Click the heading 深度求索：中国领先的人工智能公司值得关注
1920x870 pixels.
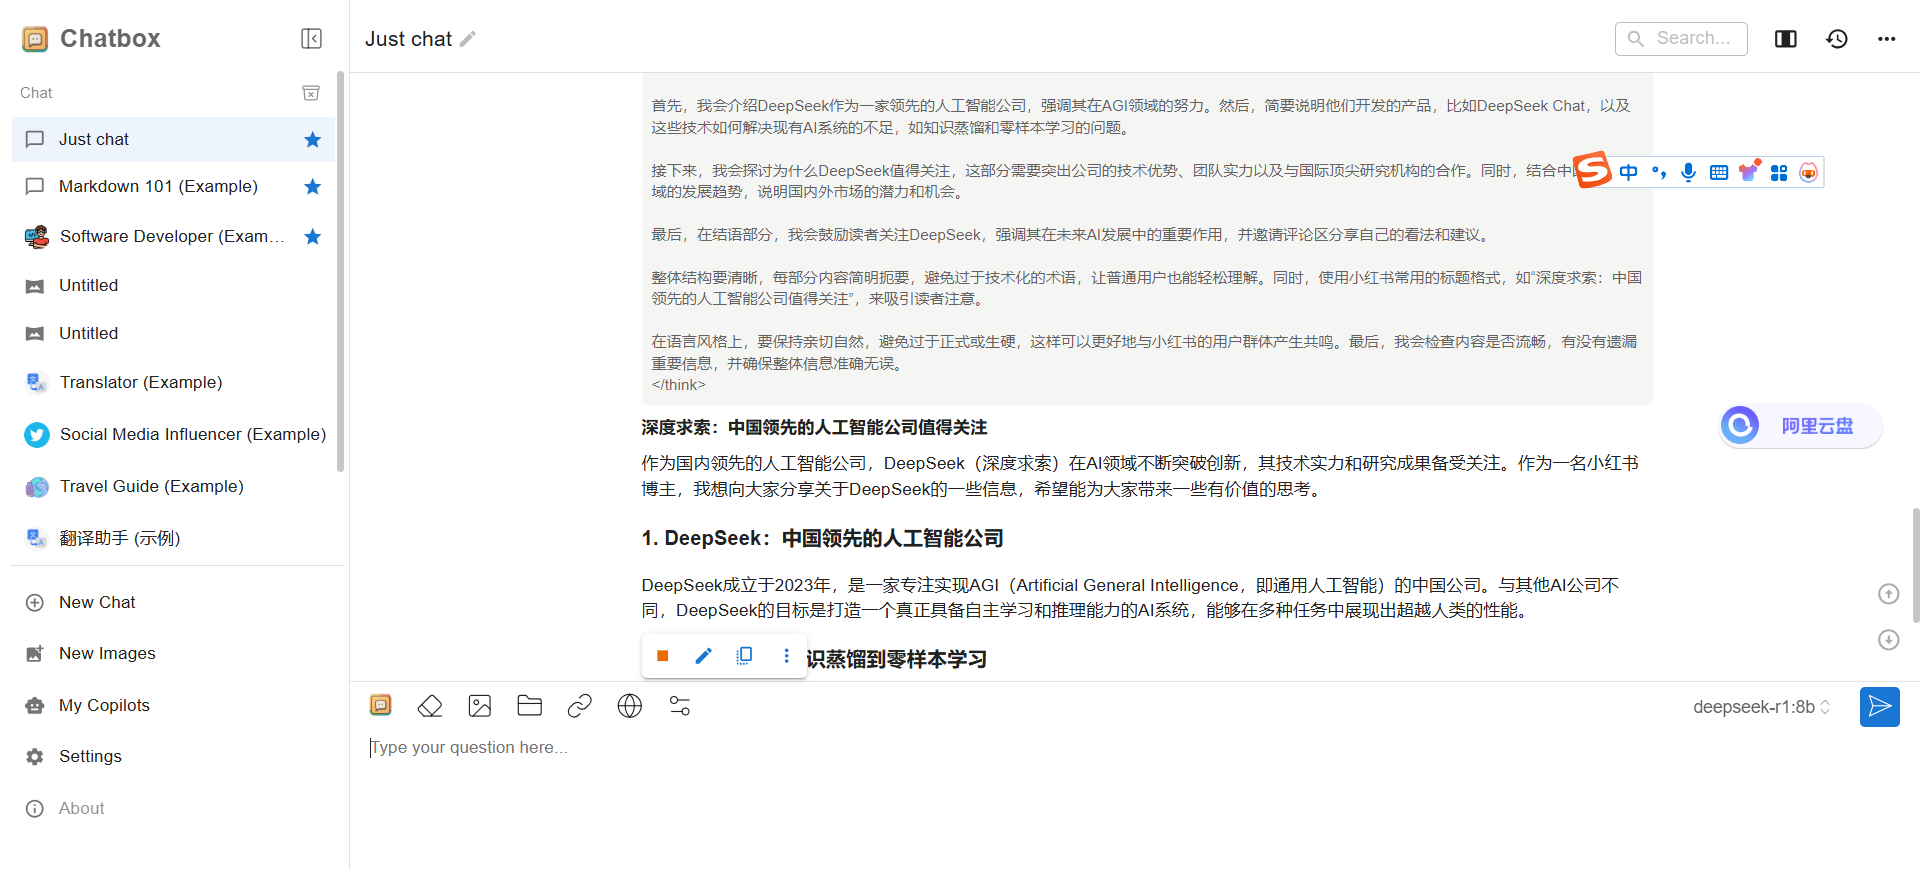[814, 428]
